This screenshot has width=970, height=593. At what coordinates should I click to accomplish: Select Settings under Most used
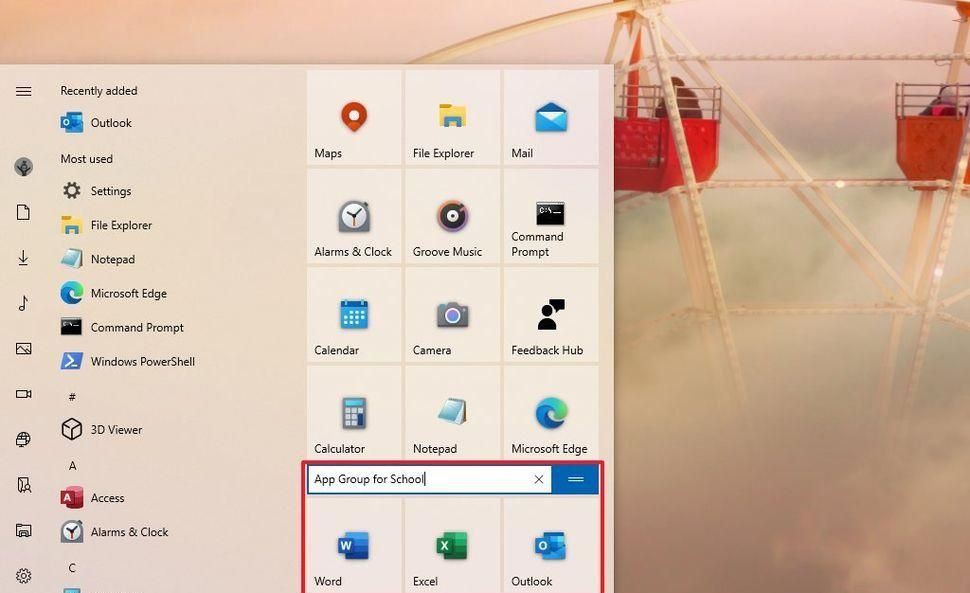pos(110,190)
